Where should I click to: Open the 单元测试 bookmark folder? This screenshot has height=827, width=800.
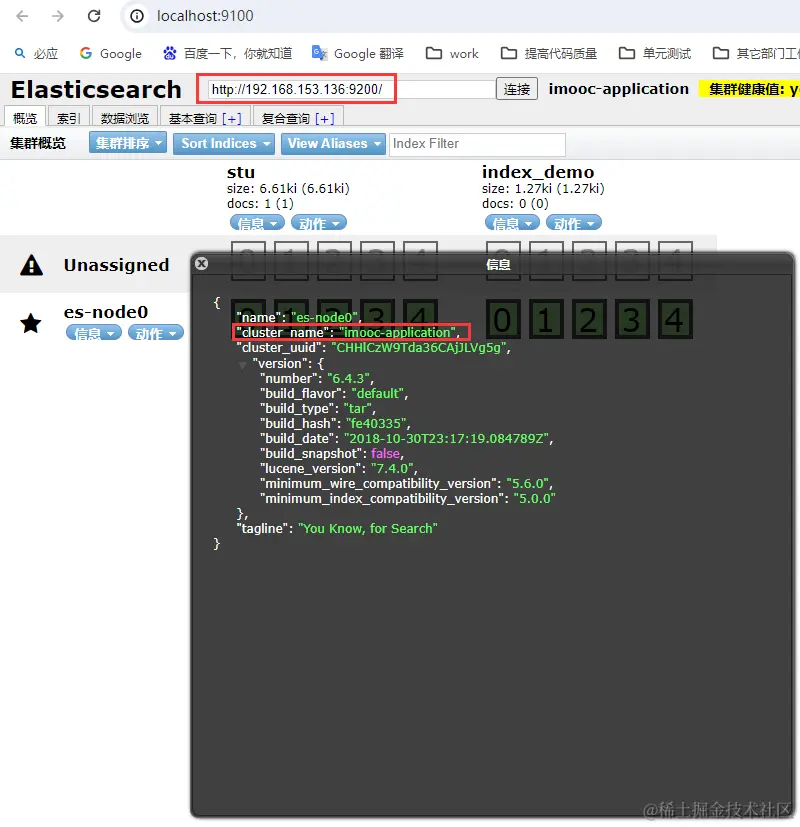click(654, 53)
